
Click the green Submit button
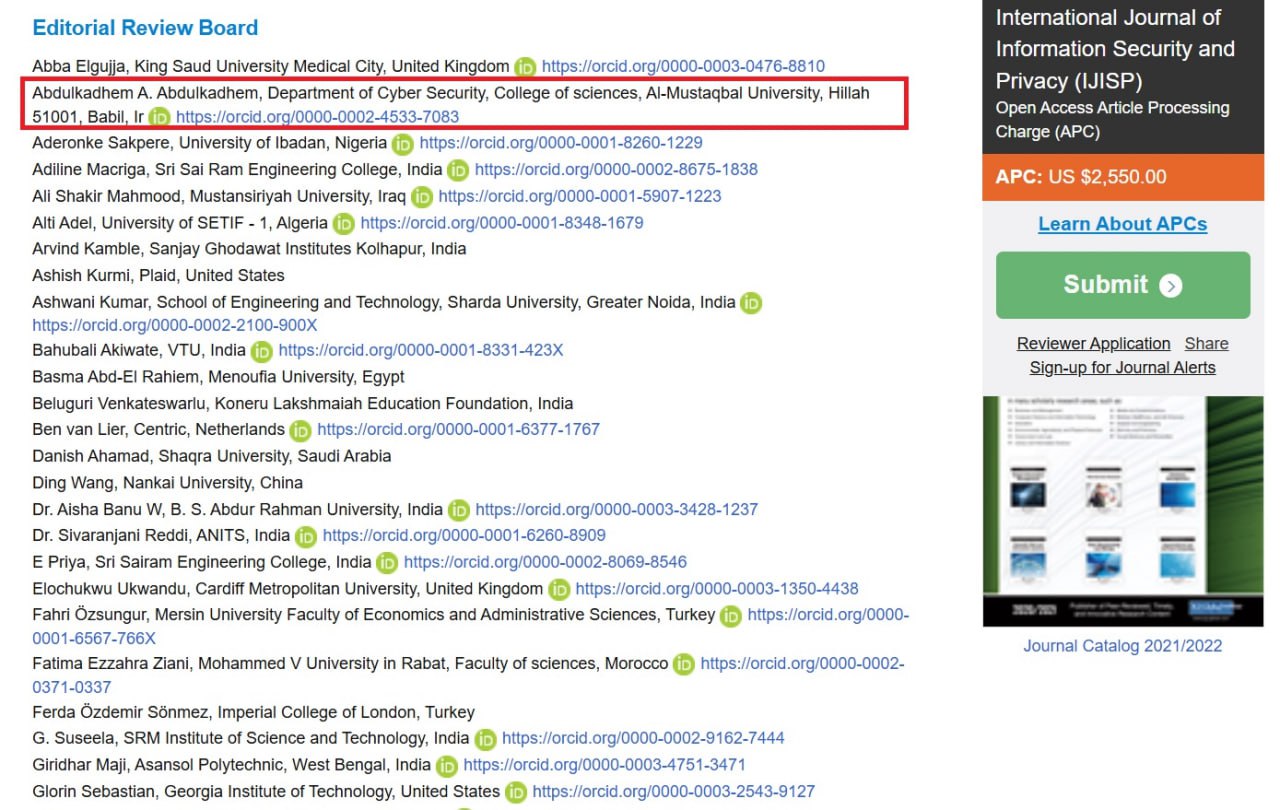click(1123, 285)
